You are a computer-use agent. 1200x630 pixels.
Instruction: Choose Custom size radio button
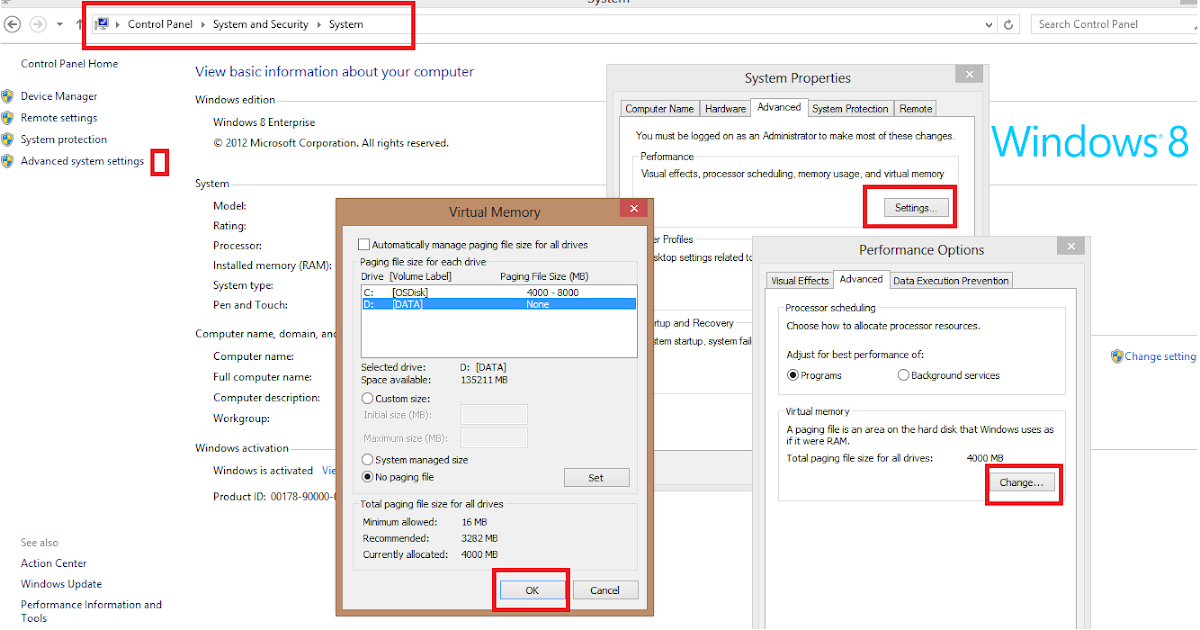coord(367,399)
